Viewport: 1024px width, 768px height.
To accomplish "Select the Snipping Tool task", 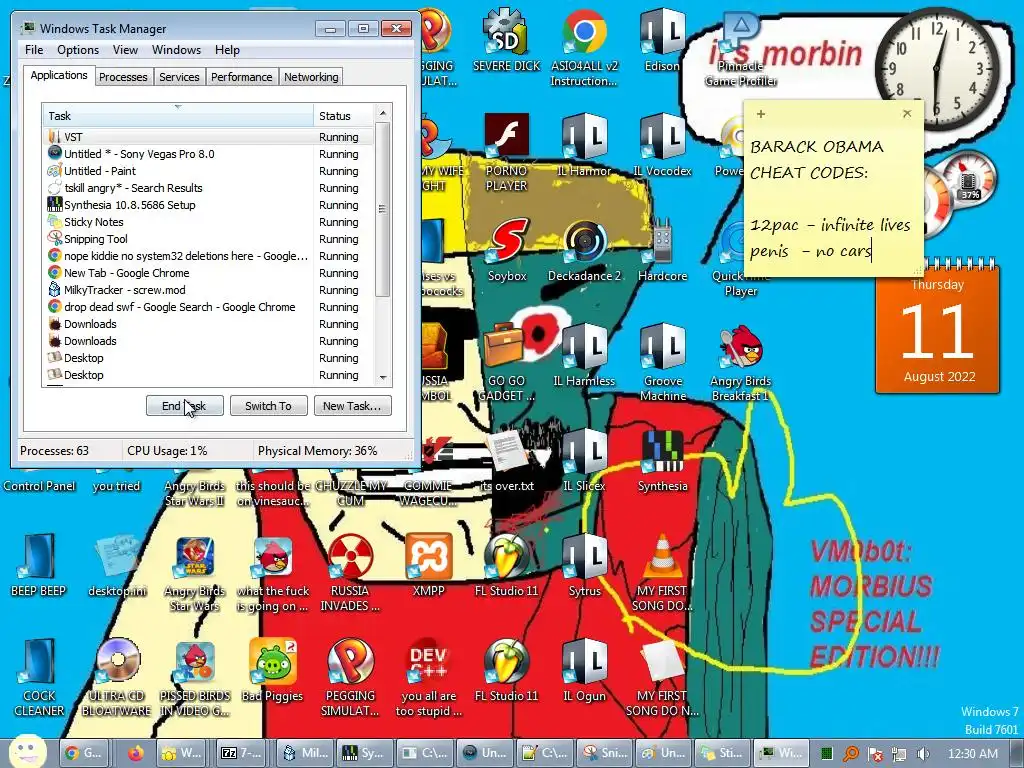I will [210, 239].
